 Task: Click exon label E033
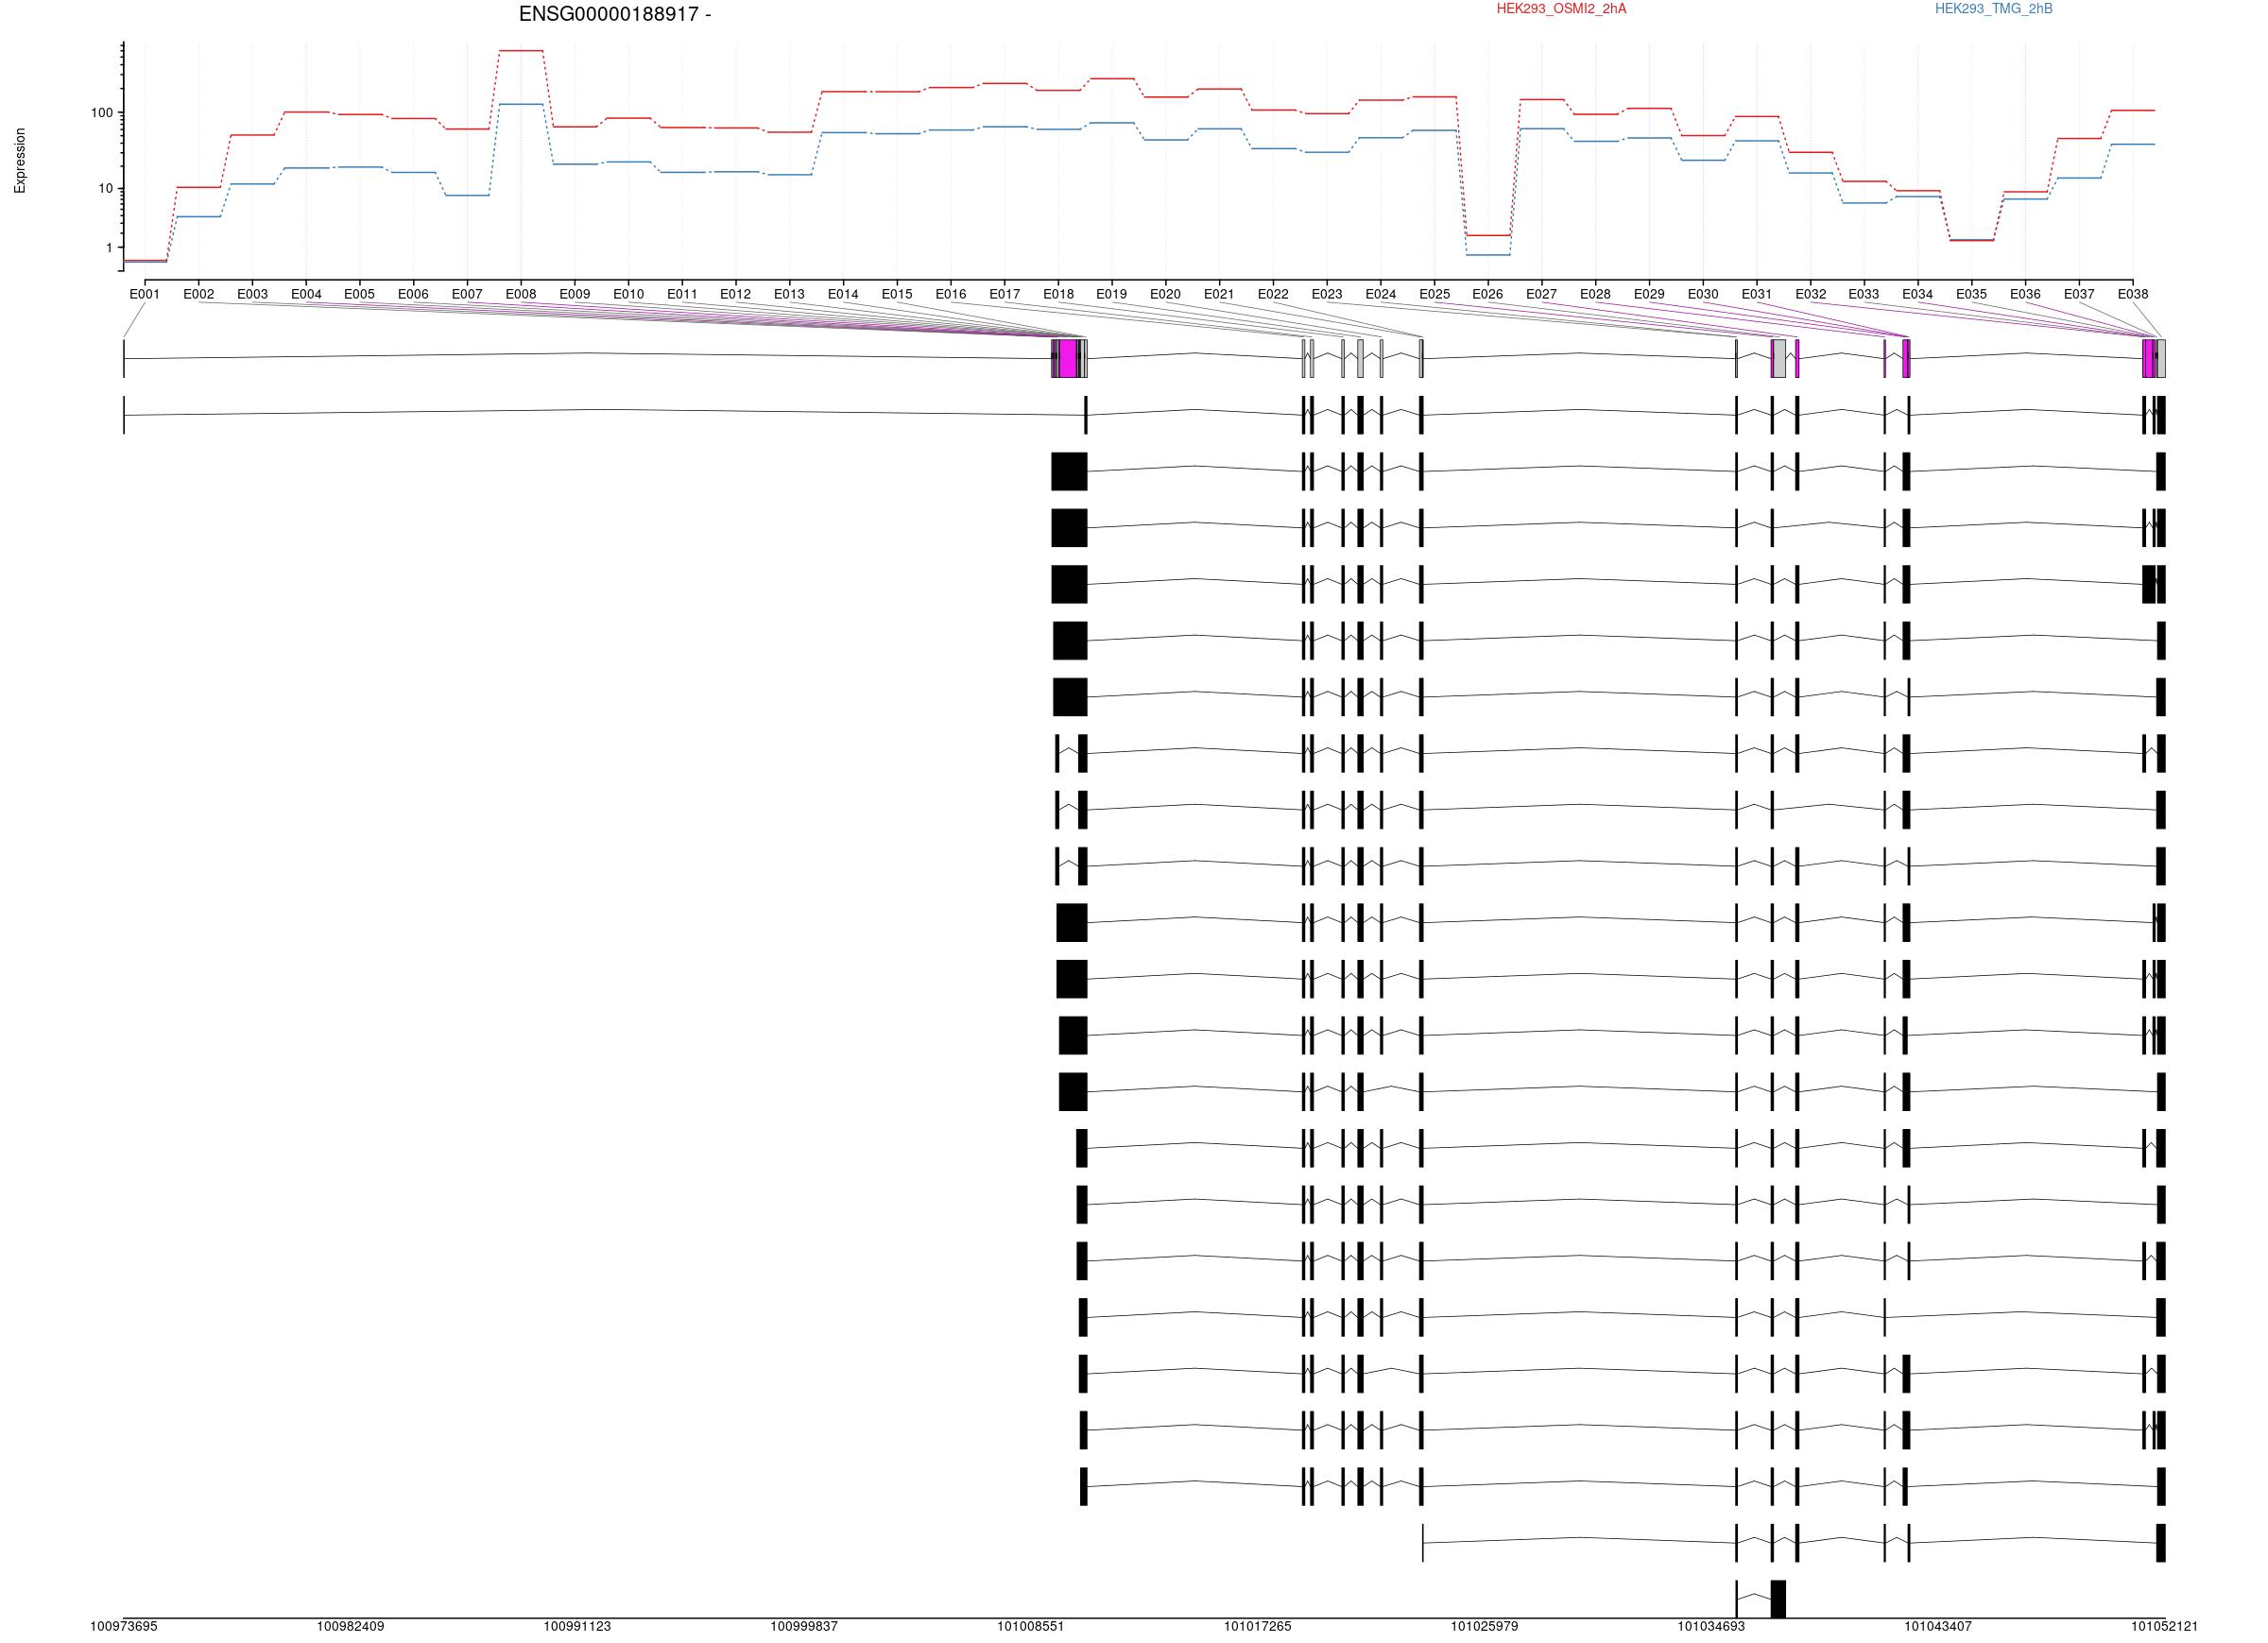pos(1864,294)
